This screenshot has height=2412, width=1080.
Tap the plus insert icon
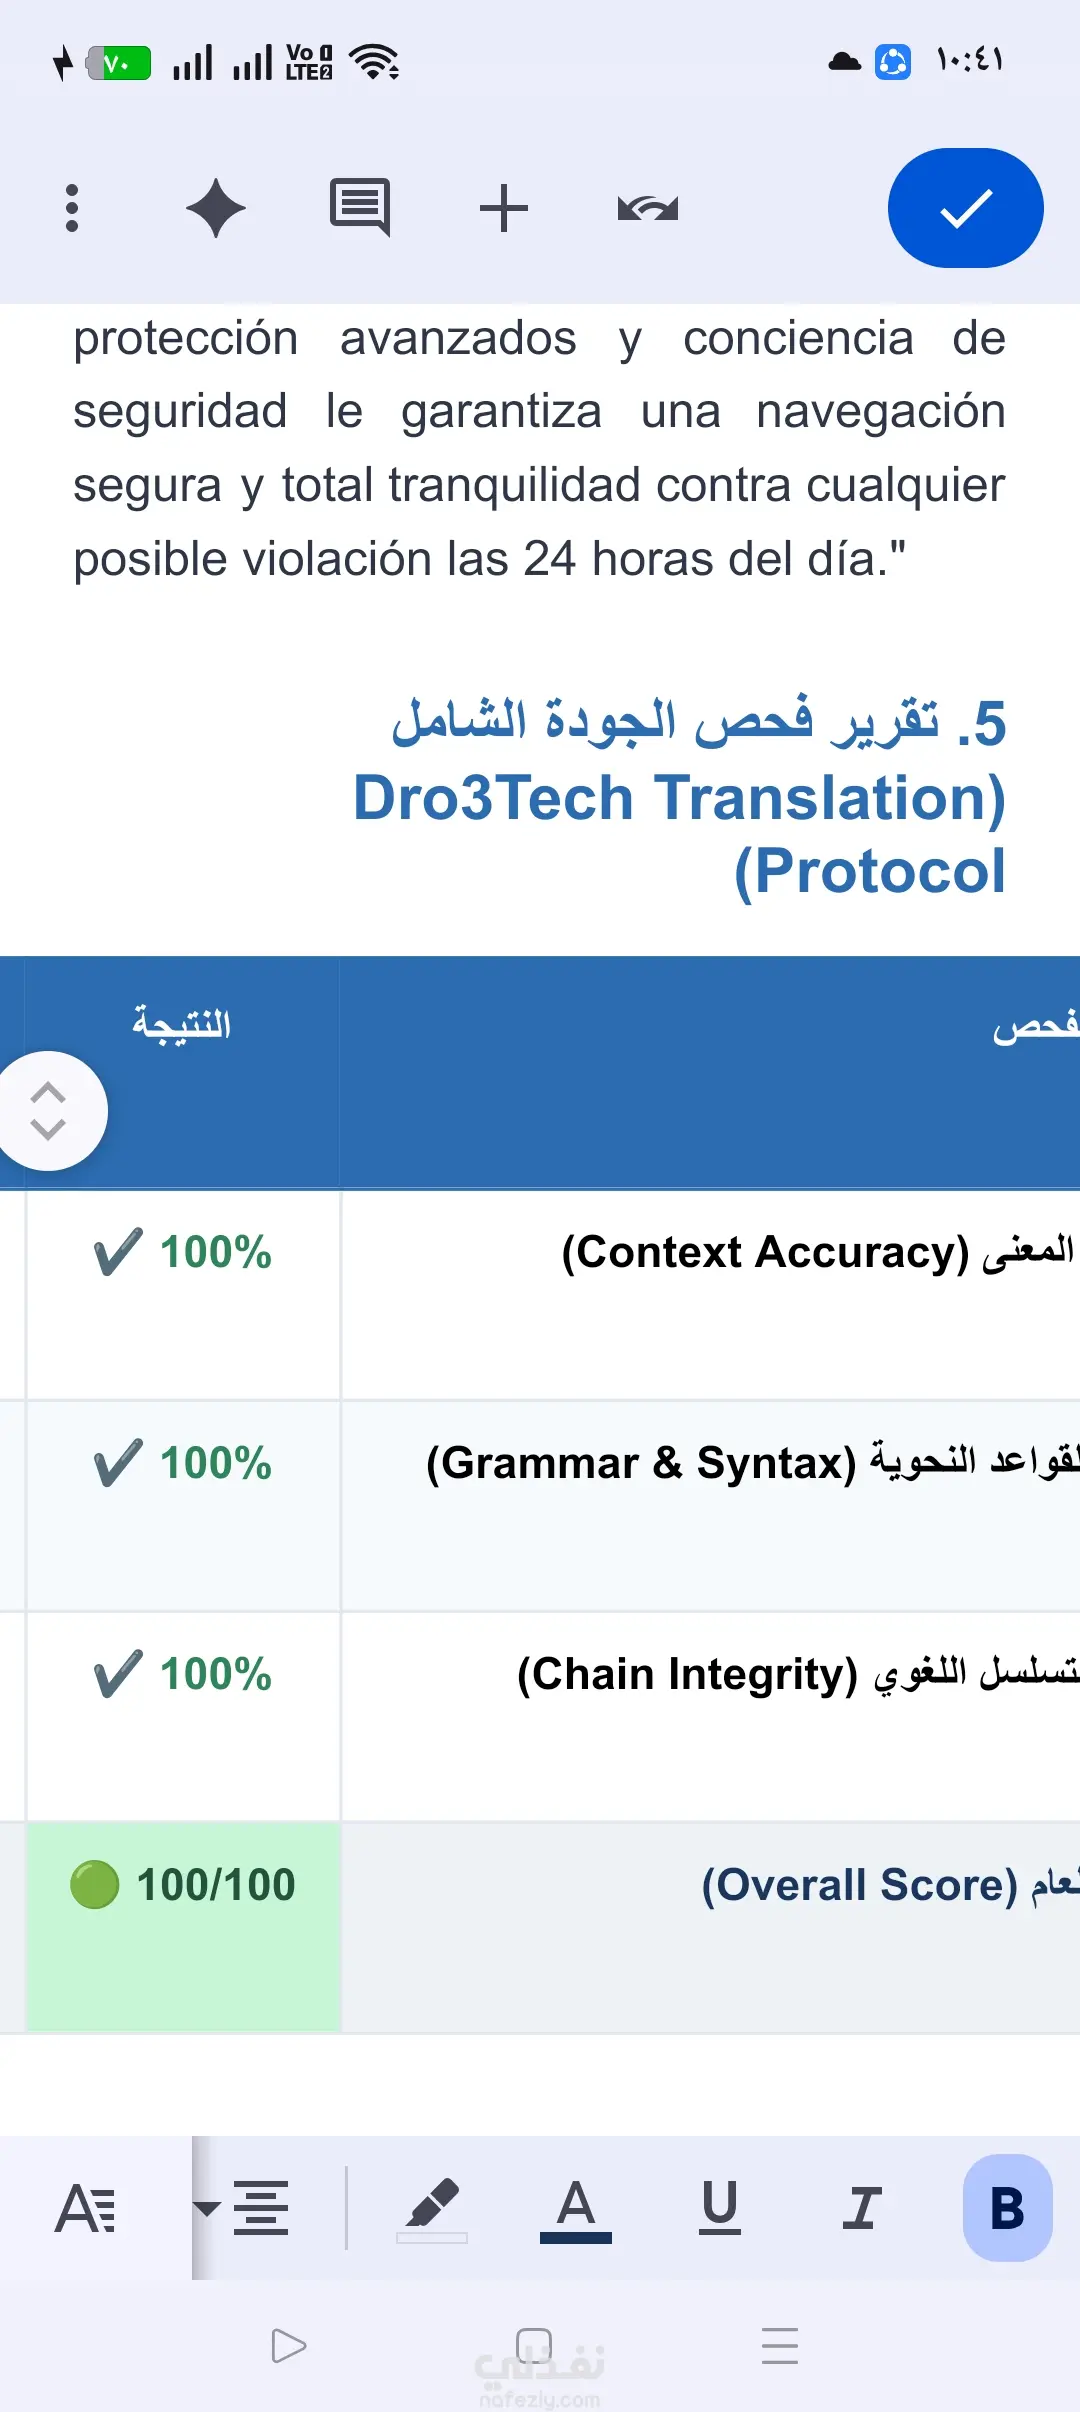pos(503,208)
